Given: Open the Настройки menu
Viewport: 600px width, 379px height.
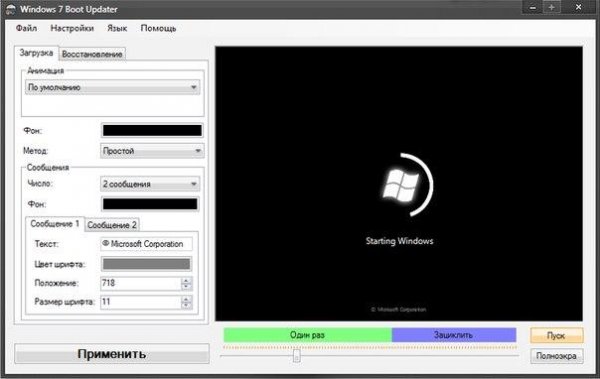Looking at the screenshot, I should click(x=72, y=28).
